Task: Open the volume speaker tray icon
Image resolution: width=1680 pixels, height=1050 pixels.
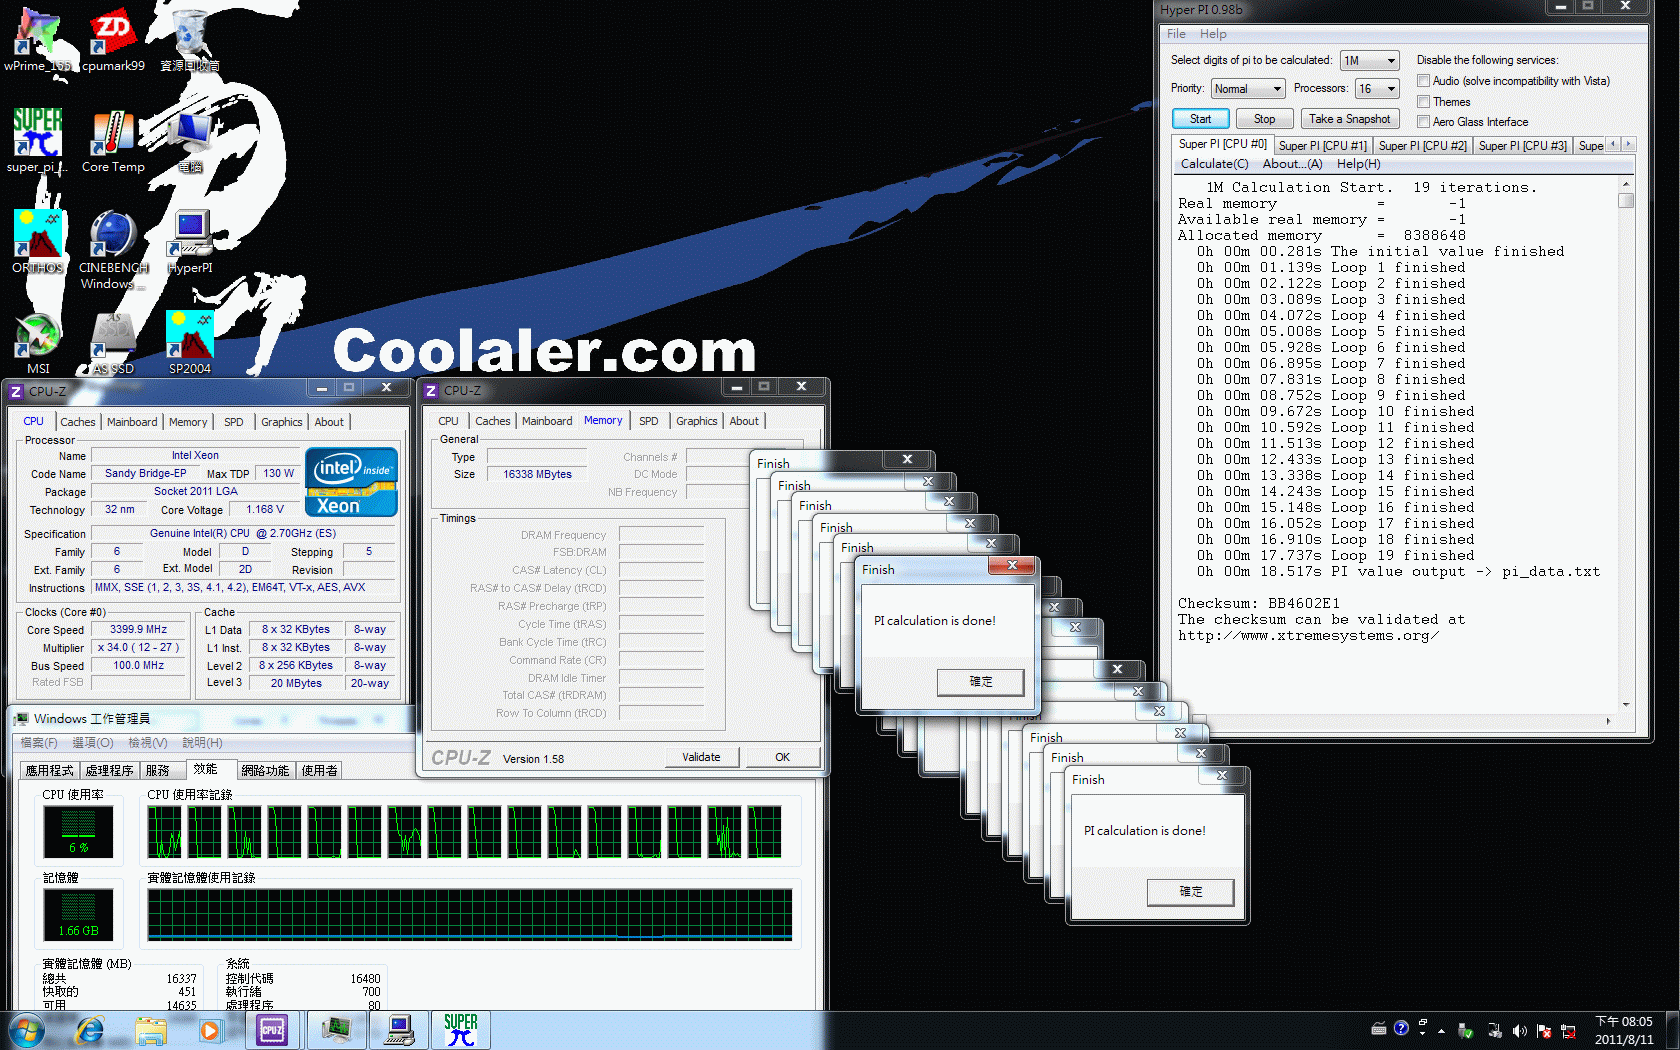Action: point(1519,1030)
